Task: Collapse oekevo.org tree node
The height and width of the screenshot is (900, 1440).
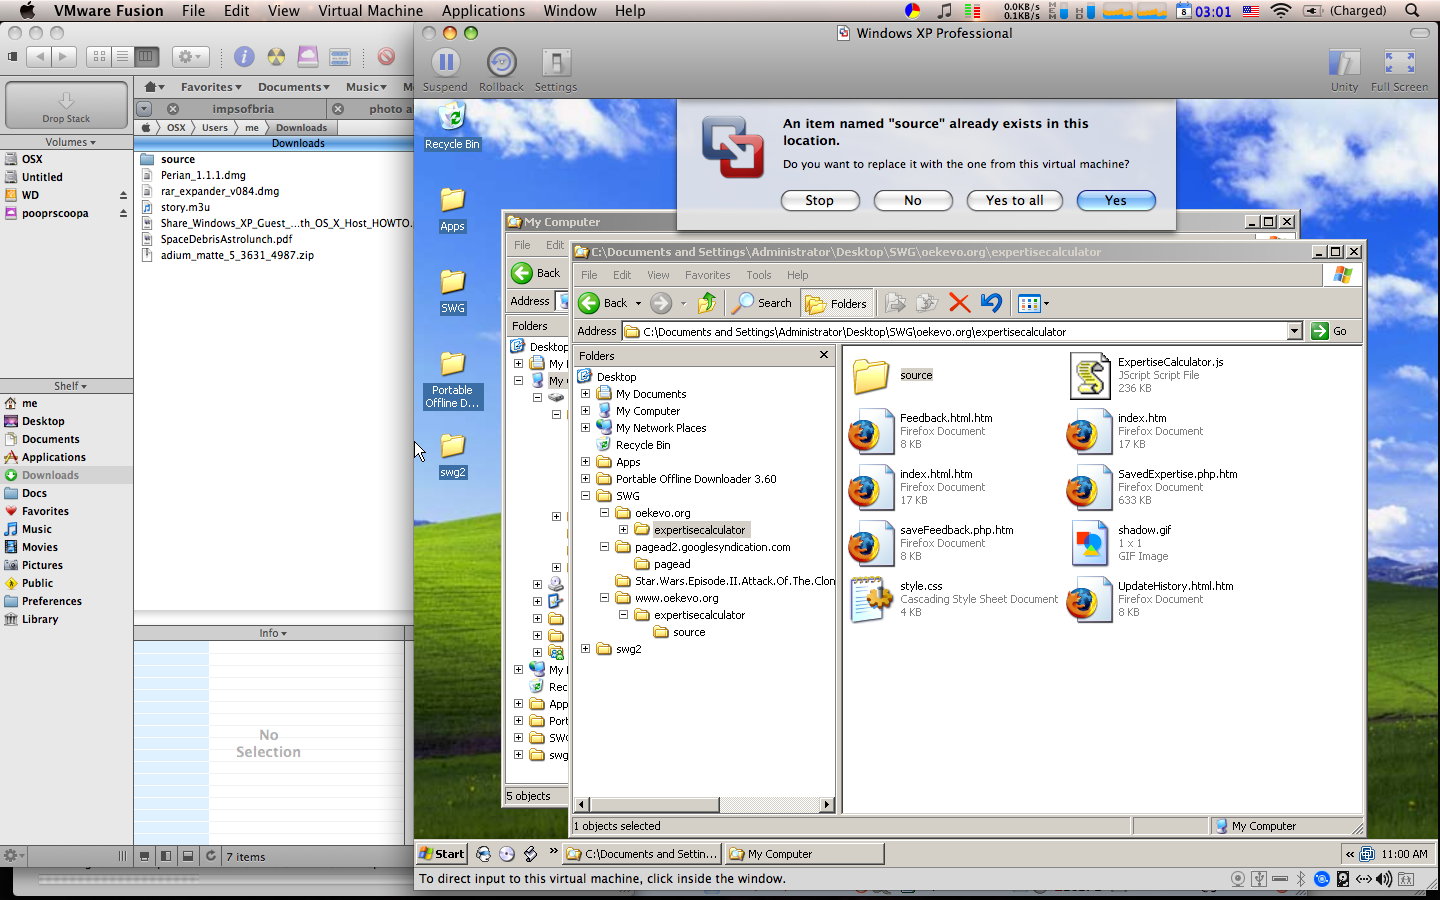Action: pyautogui.click(x=604, y=513)
